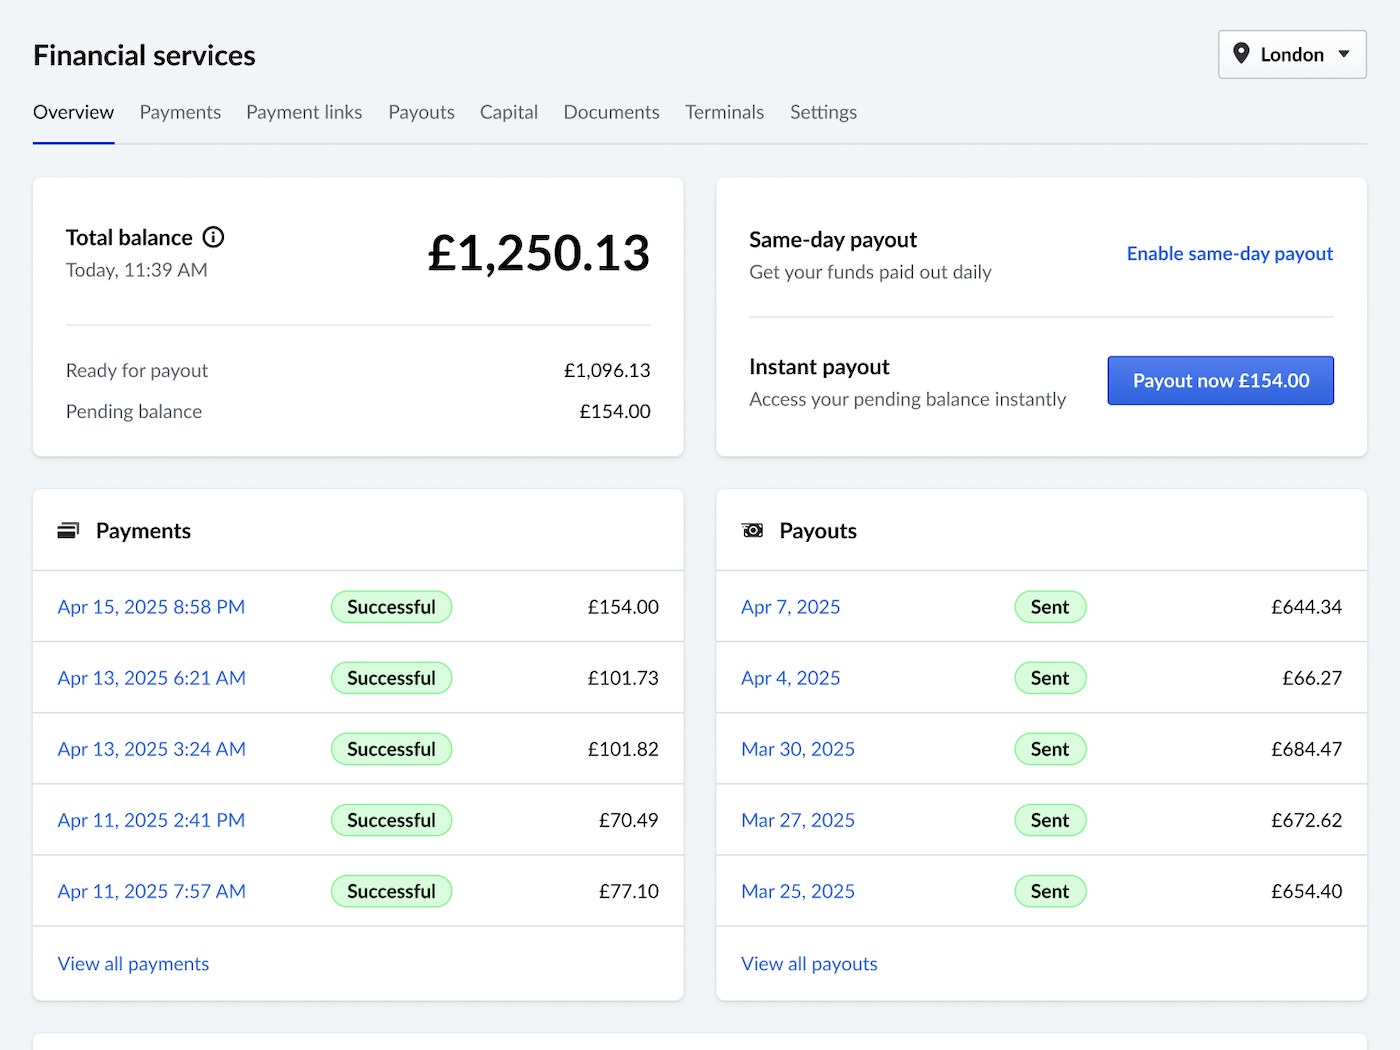Switch to the Payments tab
Viewport: 1400px width, 1050px height.
[180, 112]
